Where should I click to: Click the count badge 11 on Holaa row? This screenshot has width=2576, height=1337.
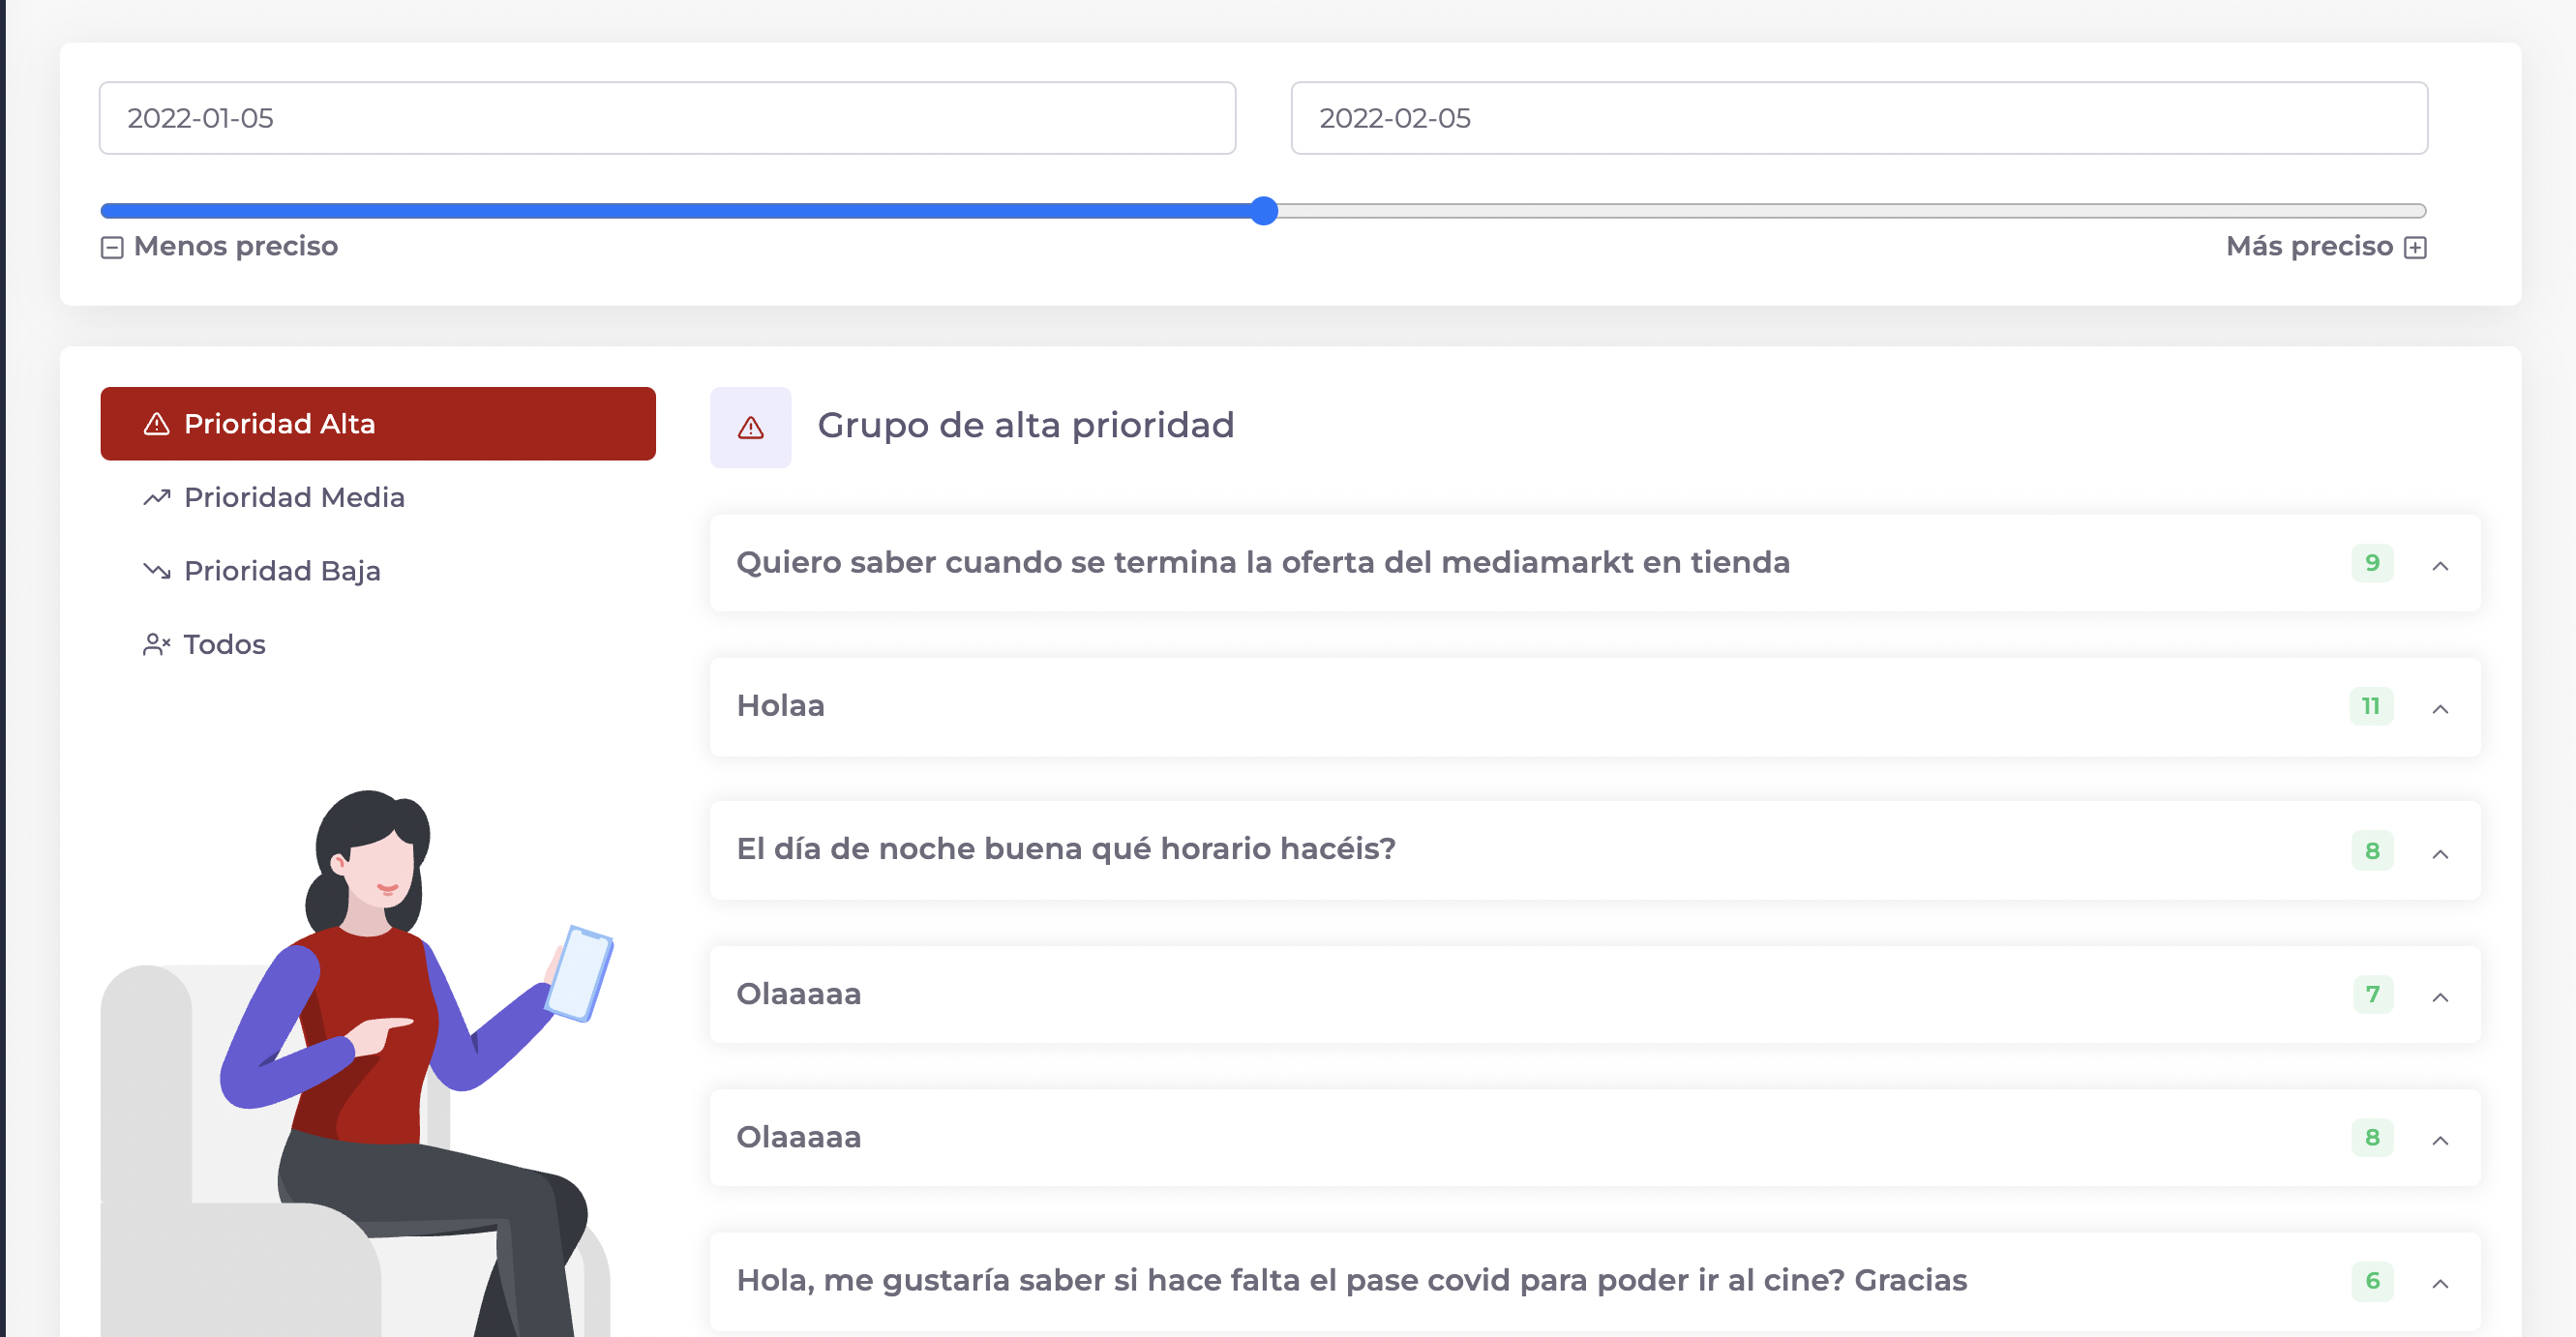[x=2371, y=706]
